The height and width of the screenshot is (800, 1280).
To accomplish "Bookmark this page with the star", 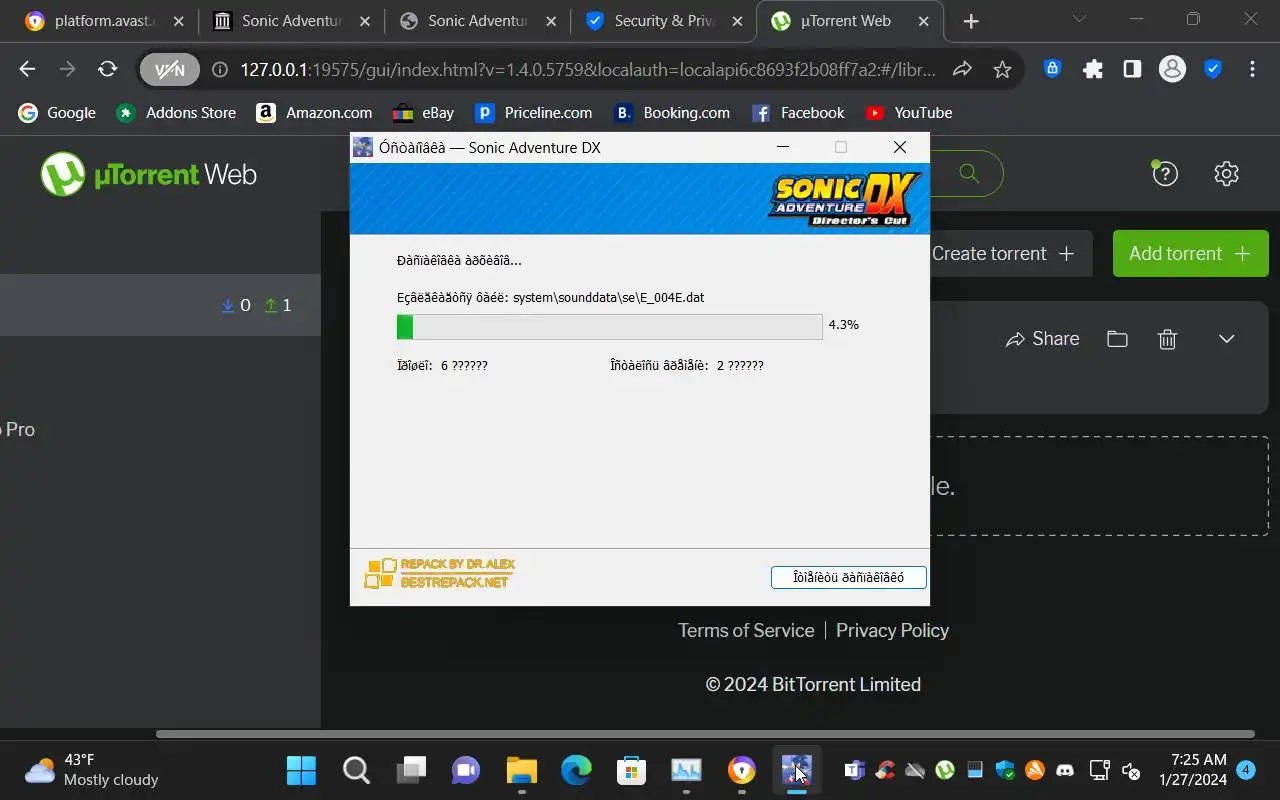I will [x=1002, y=69].
